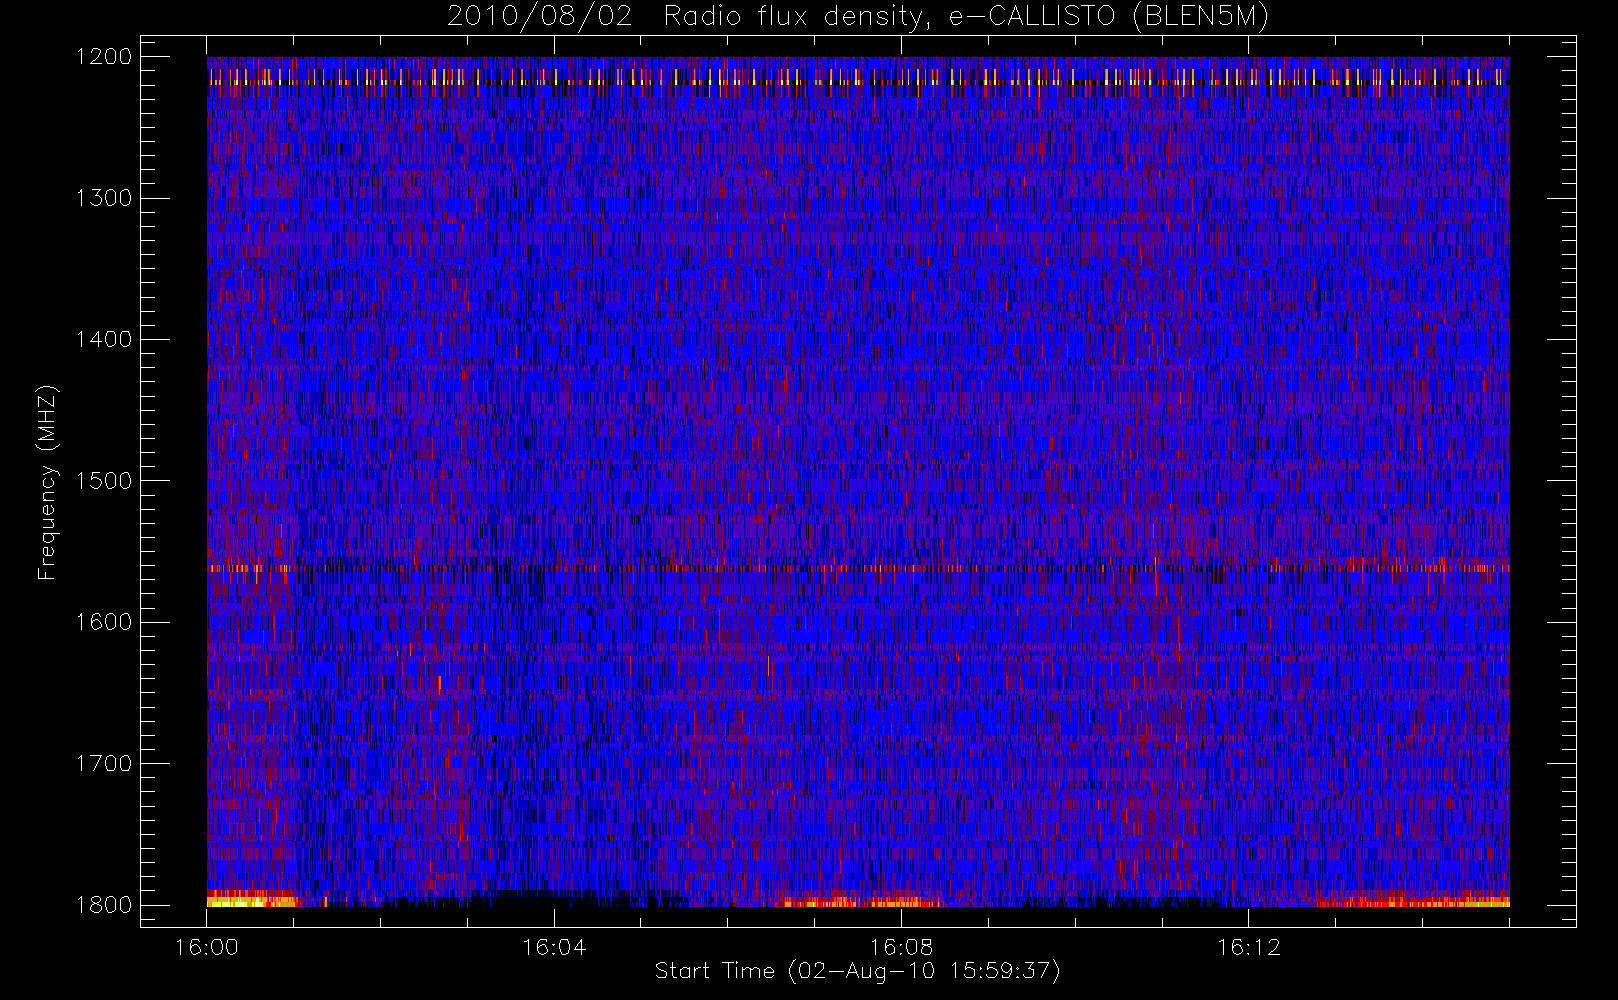1618x1000 pixels.
Task: Select the 1600 frequency axis label
Action: [x=104, y=622]
